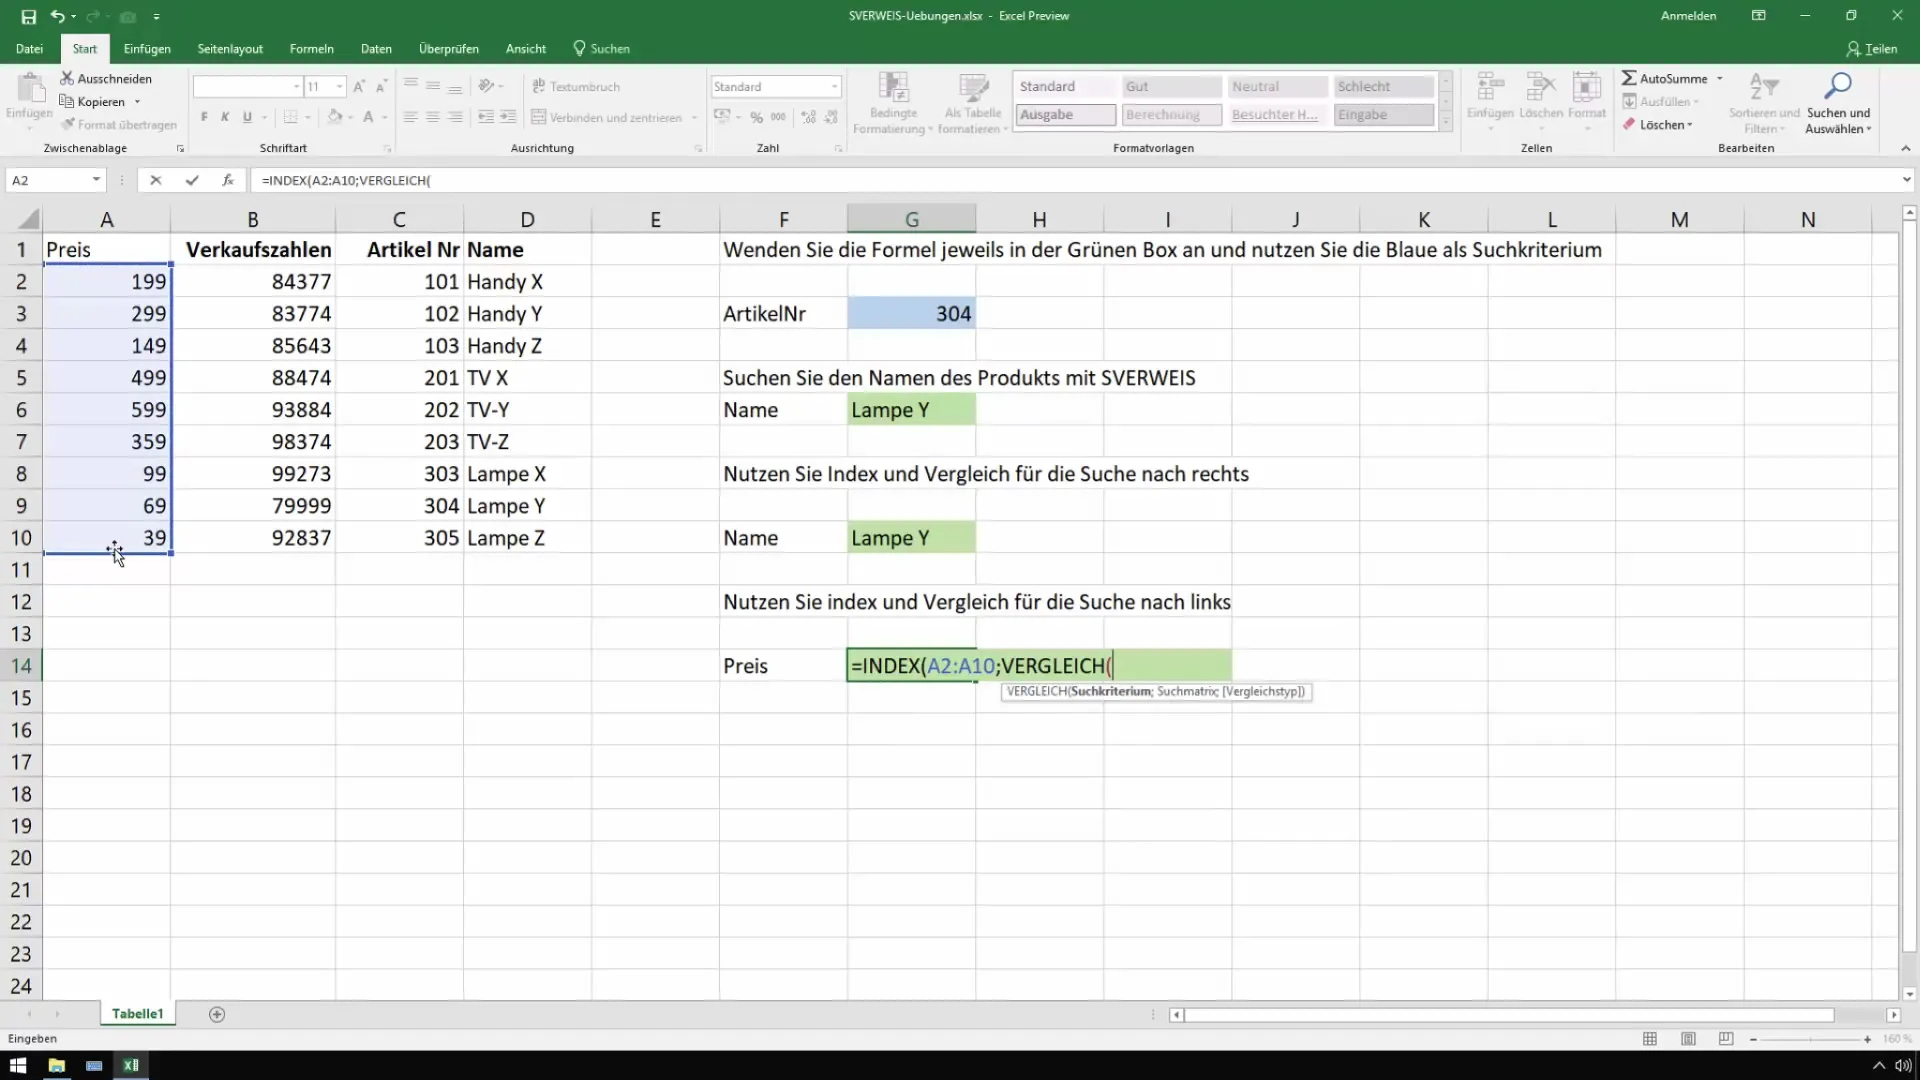Click the formula bar input field
1920x1080 pixels.
[x=1075, y=180]
